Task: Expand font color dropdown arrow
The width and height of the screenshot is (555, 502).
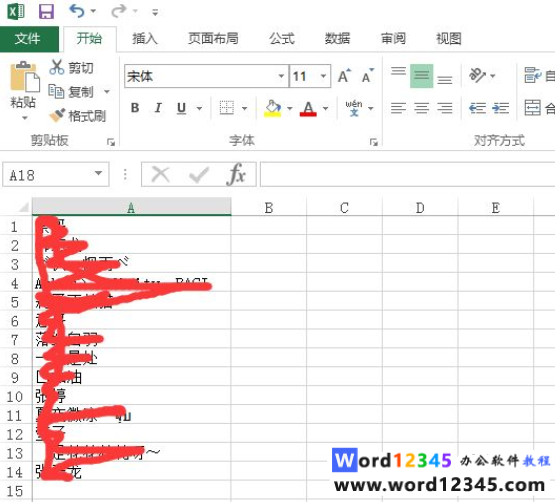Action: pos(326,108)
